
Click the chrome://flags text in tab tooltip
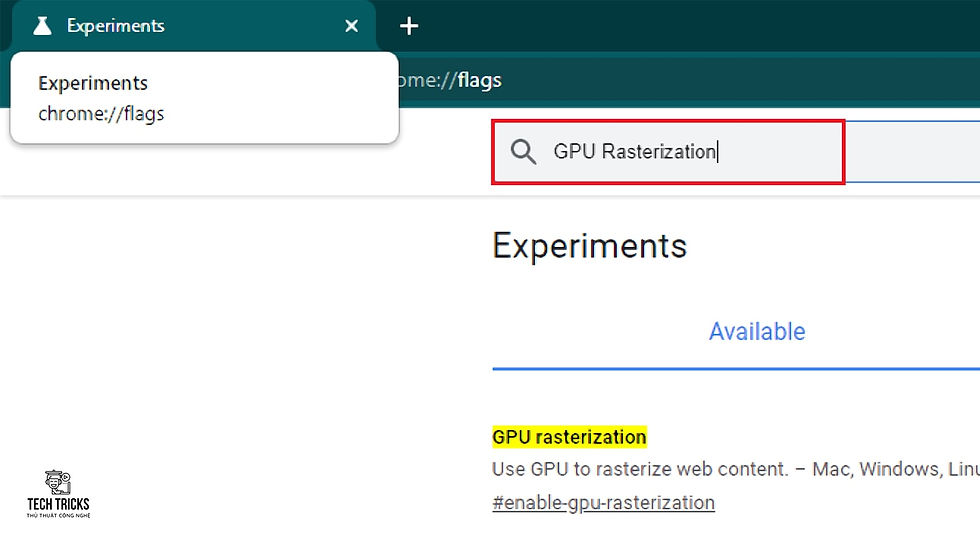click(101, 114)
